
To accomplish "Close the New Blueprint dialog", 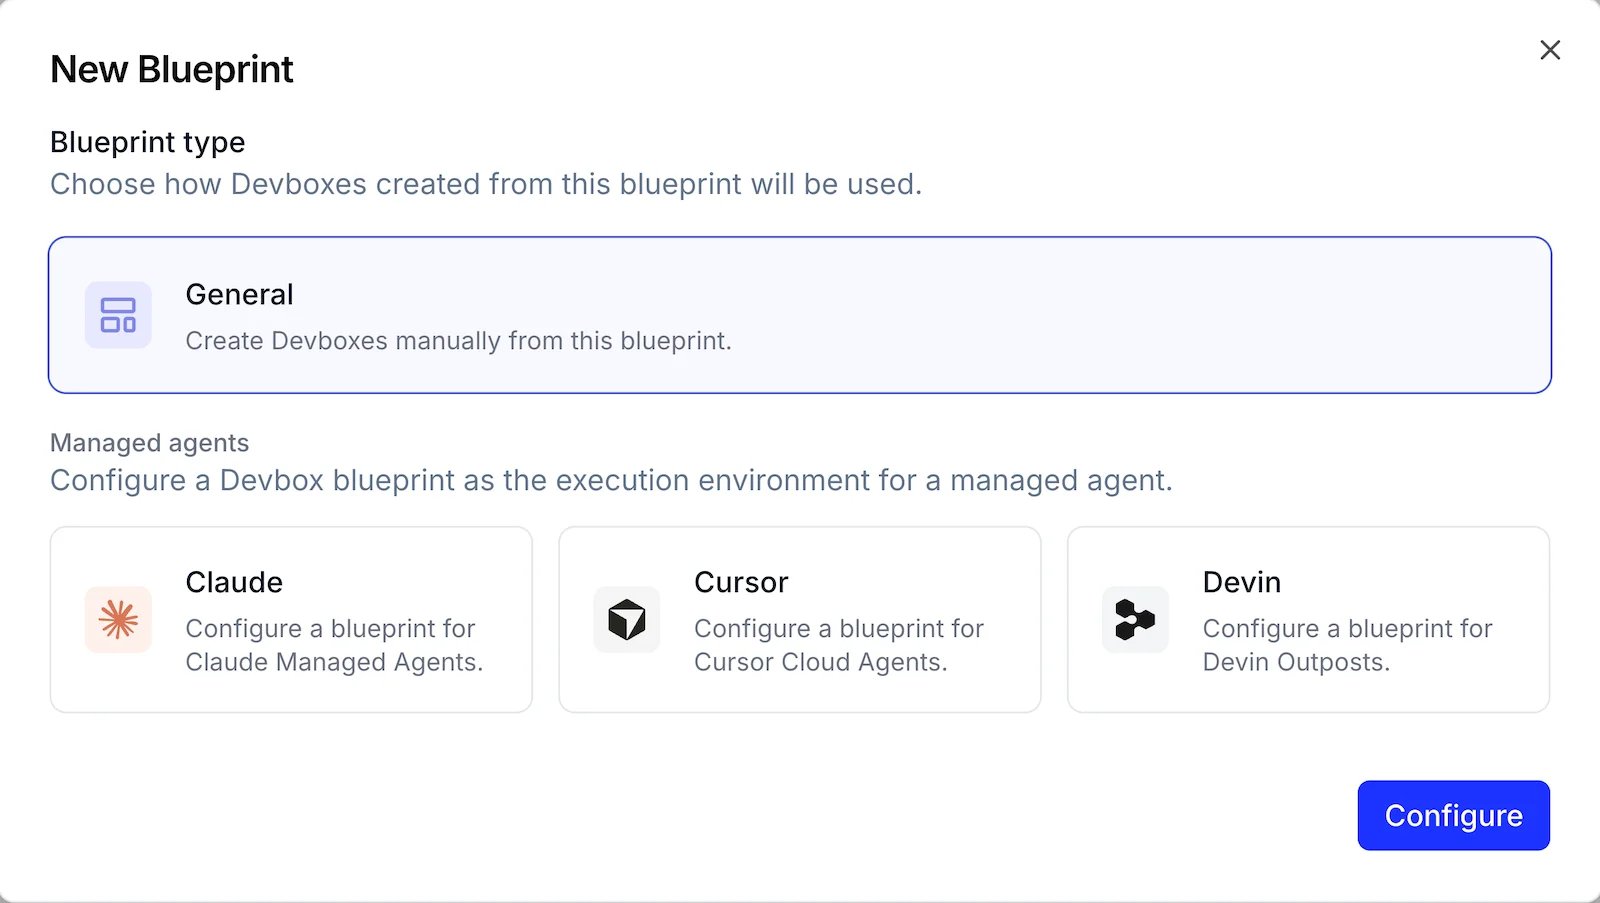I will [x=1550, y=50].
